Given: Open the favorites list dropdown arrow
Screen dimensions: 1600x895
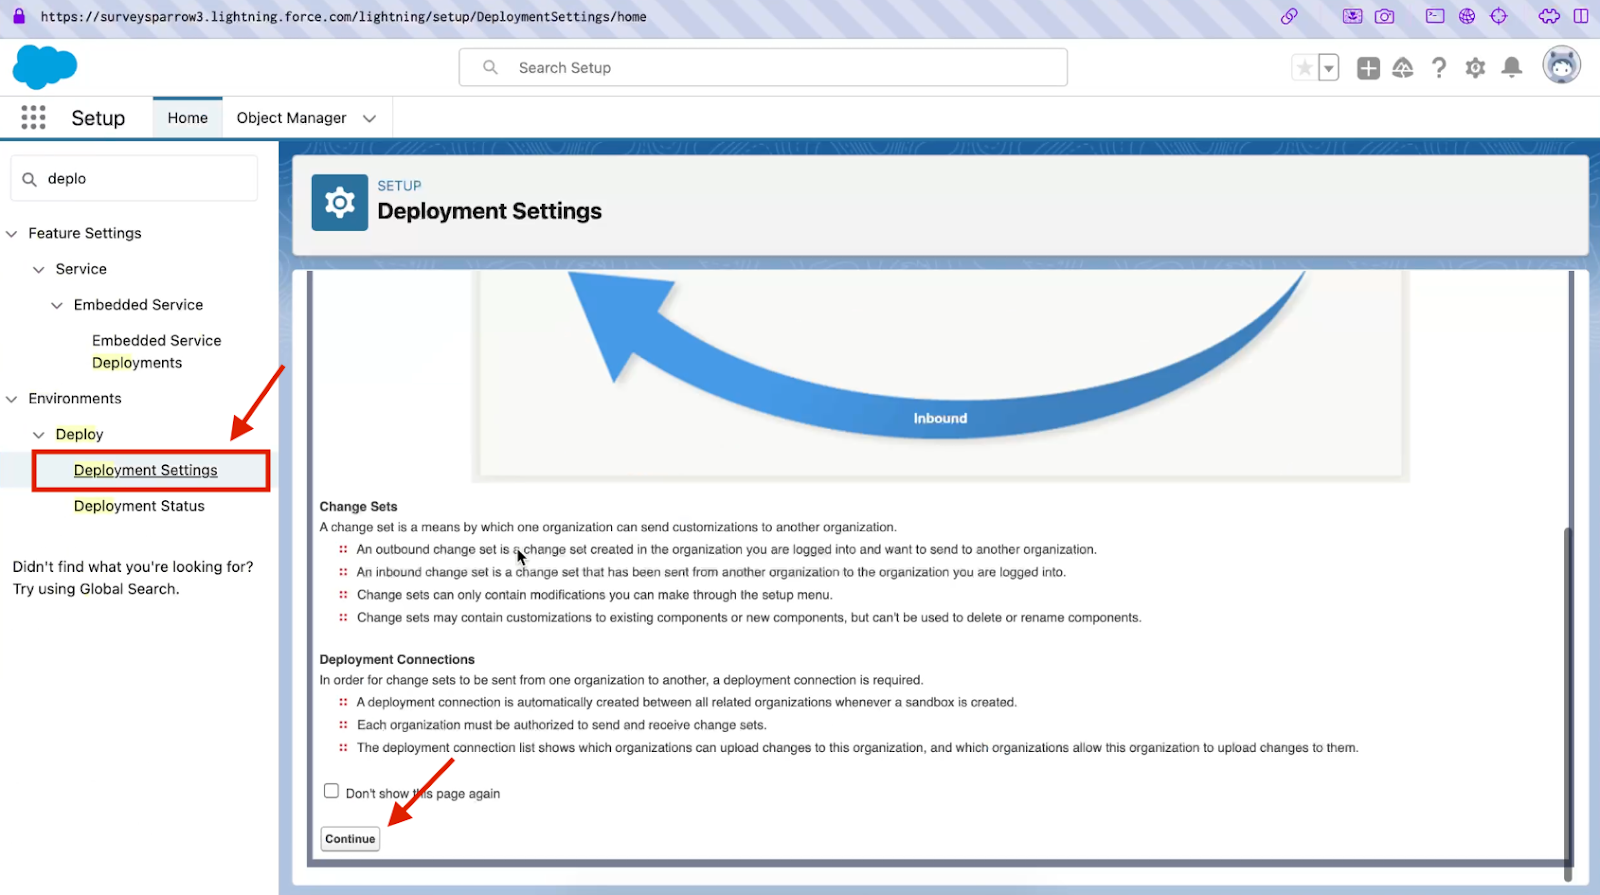Looking at the screenshot, I should click(x=1329, y=68).
